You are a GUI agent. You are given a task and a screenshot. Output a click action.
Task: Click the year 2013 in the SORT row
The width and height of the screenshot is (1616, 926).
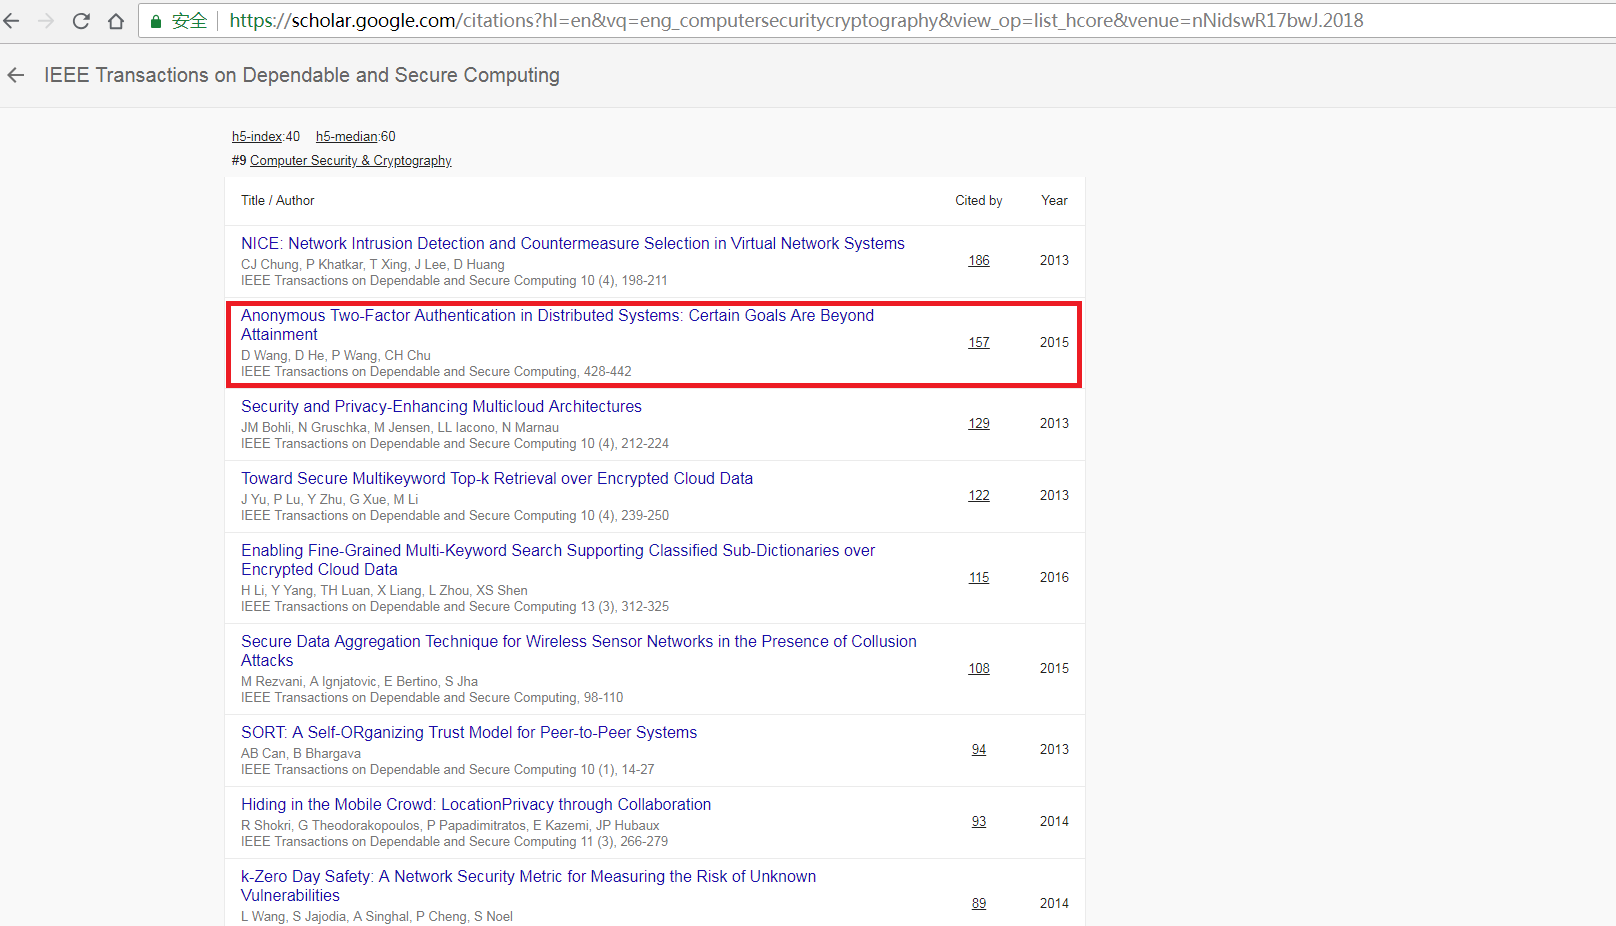click(x=1054, y=750)
